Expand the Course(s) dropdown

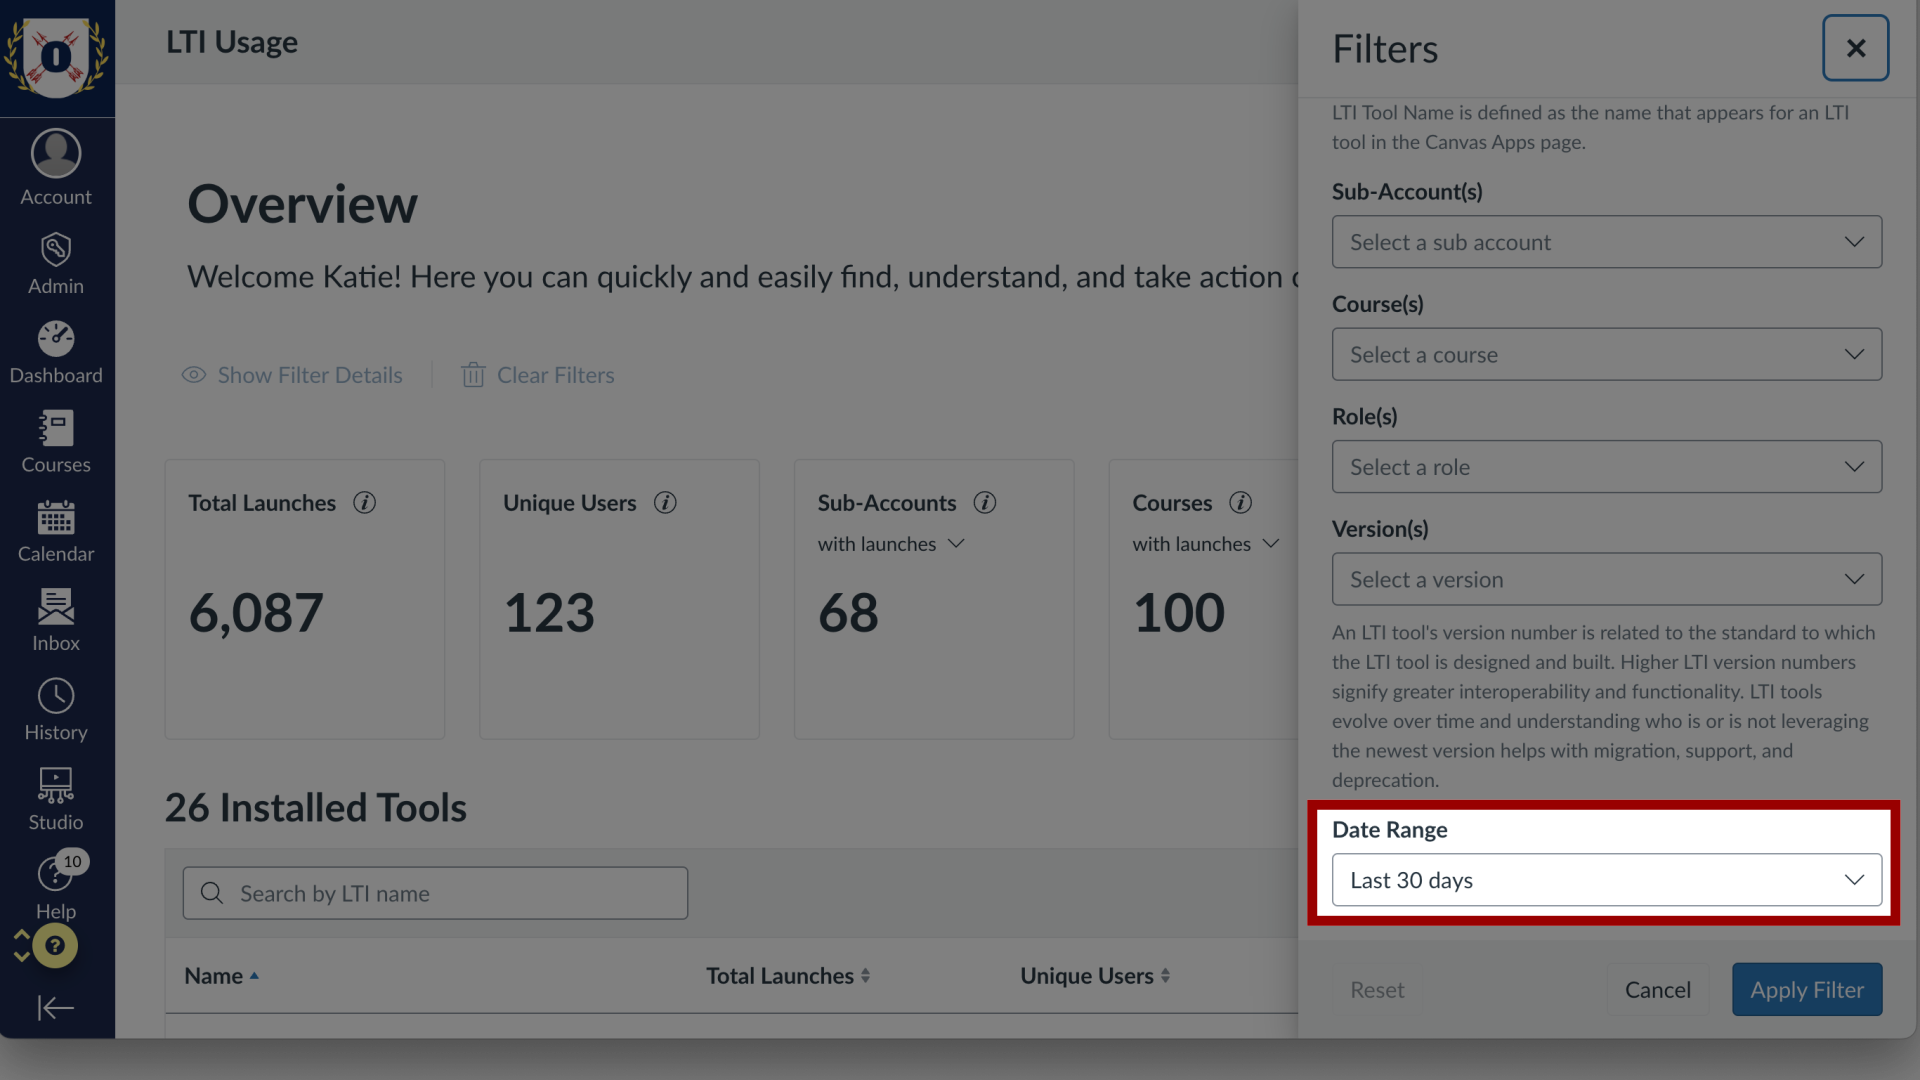click(1606, 353)
